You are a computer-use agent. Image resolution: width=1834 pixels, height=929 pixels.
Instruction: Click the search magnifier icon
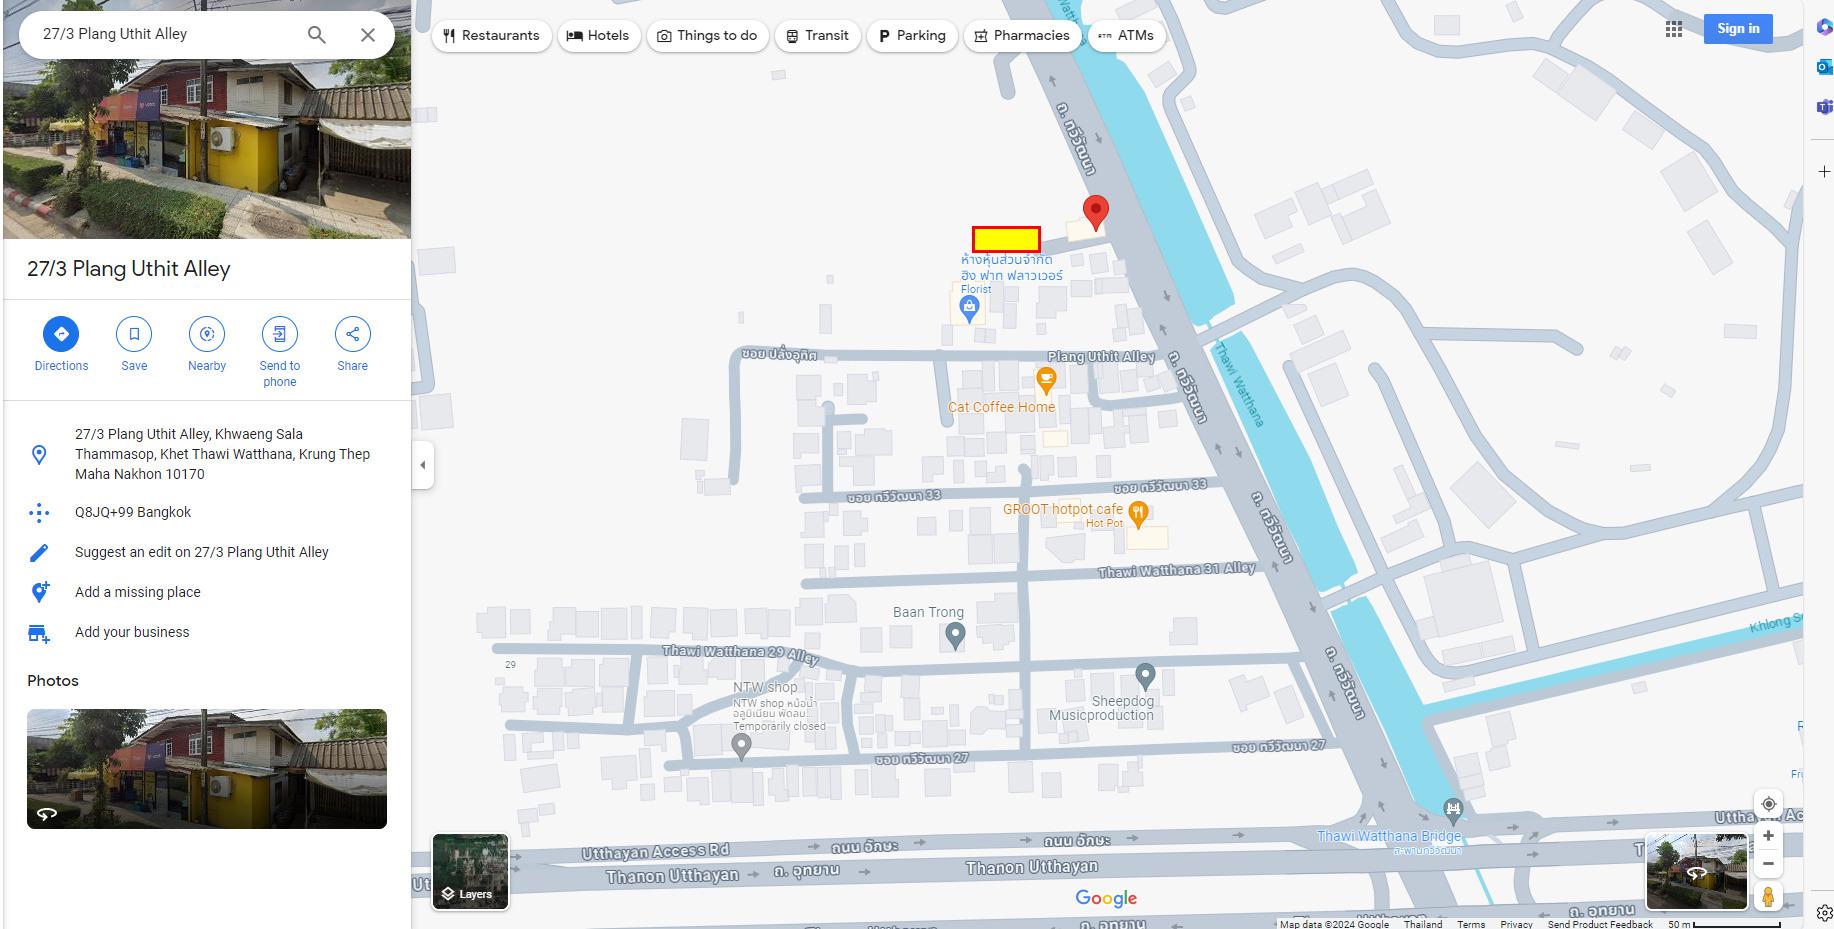[317, 35]
